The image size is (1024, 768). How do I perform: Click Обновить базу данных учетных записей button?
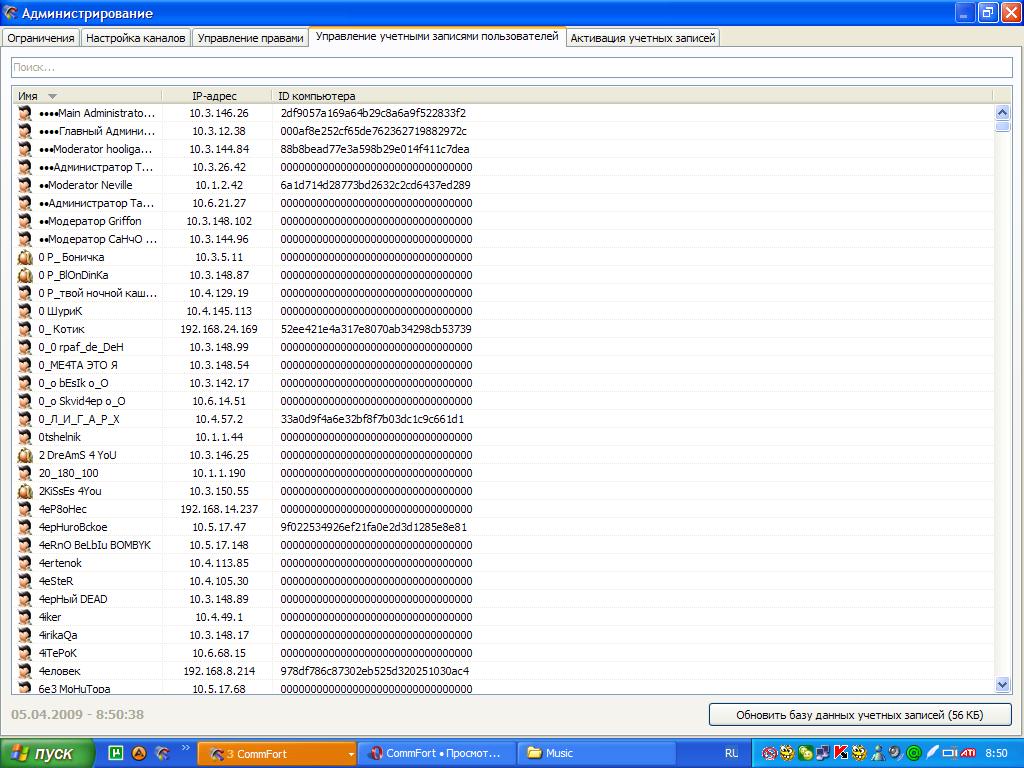point(860,715)
